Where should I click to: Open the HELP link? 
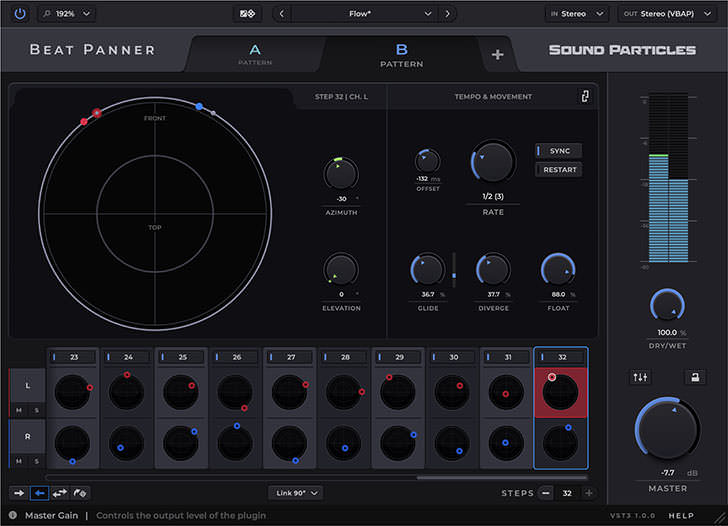pos(681,515)
